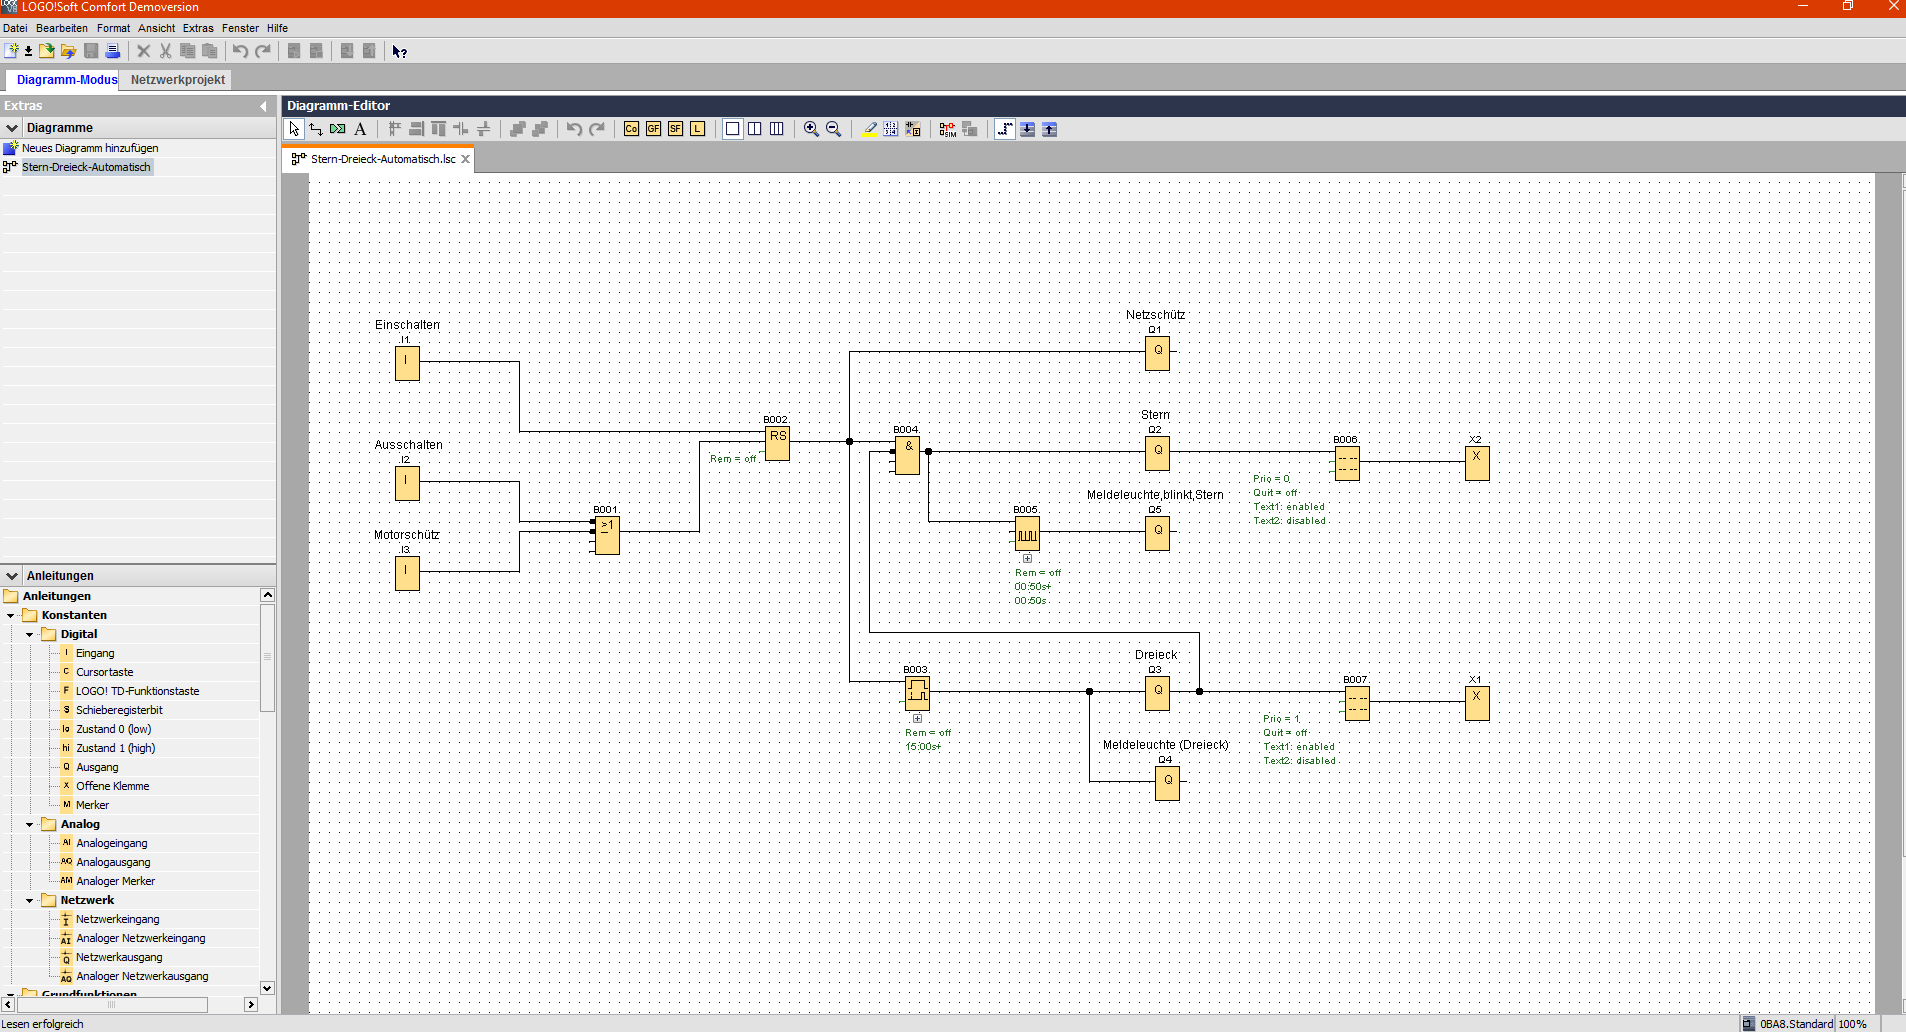Image resolution: width=1906 pixels, height=1032 pixels.
Task: Collapse the Konstanten tree folder
Action: coord(11,616)
